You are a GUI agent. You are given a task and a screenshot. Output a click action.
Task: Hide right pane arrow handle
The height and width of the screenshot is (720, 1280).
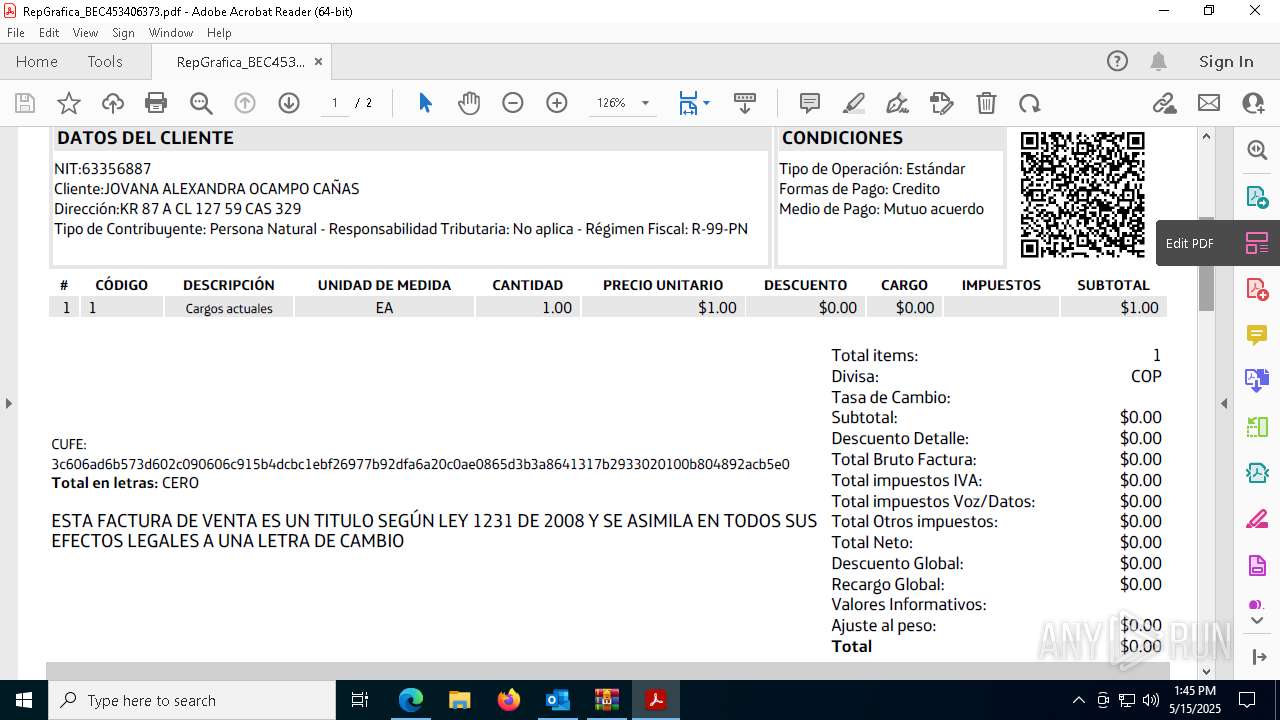(1224, 404)
